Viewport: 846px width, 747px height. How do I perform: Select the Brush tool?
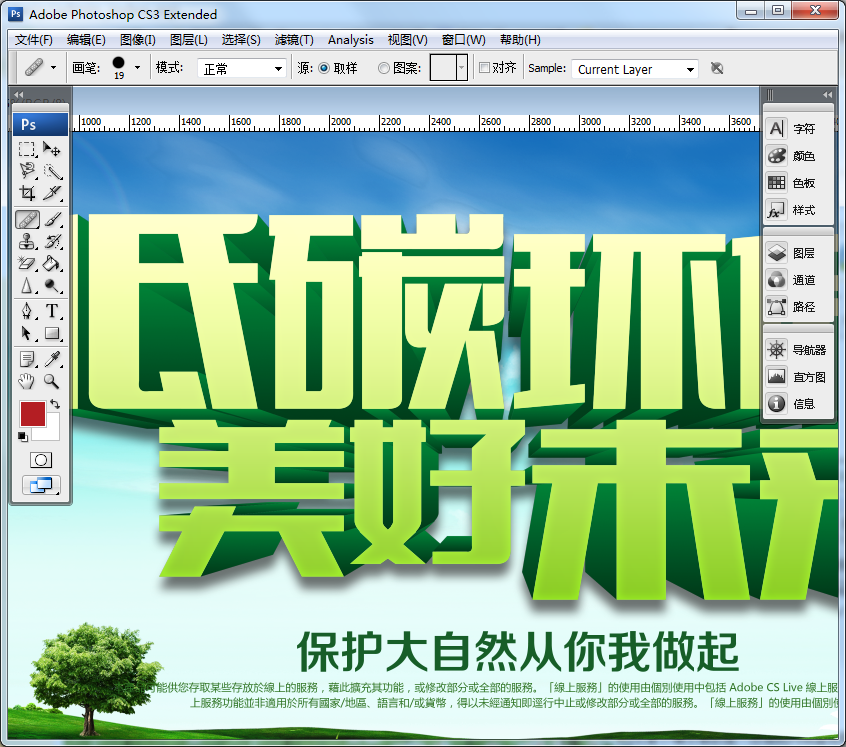point(52,220)
